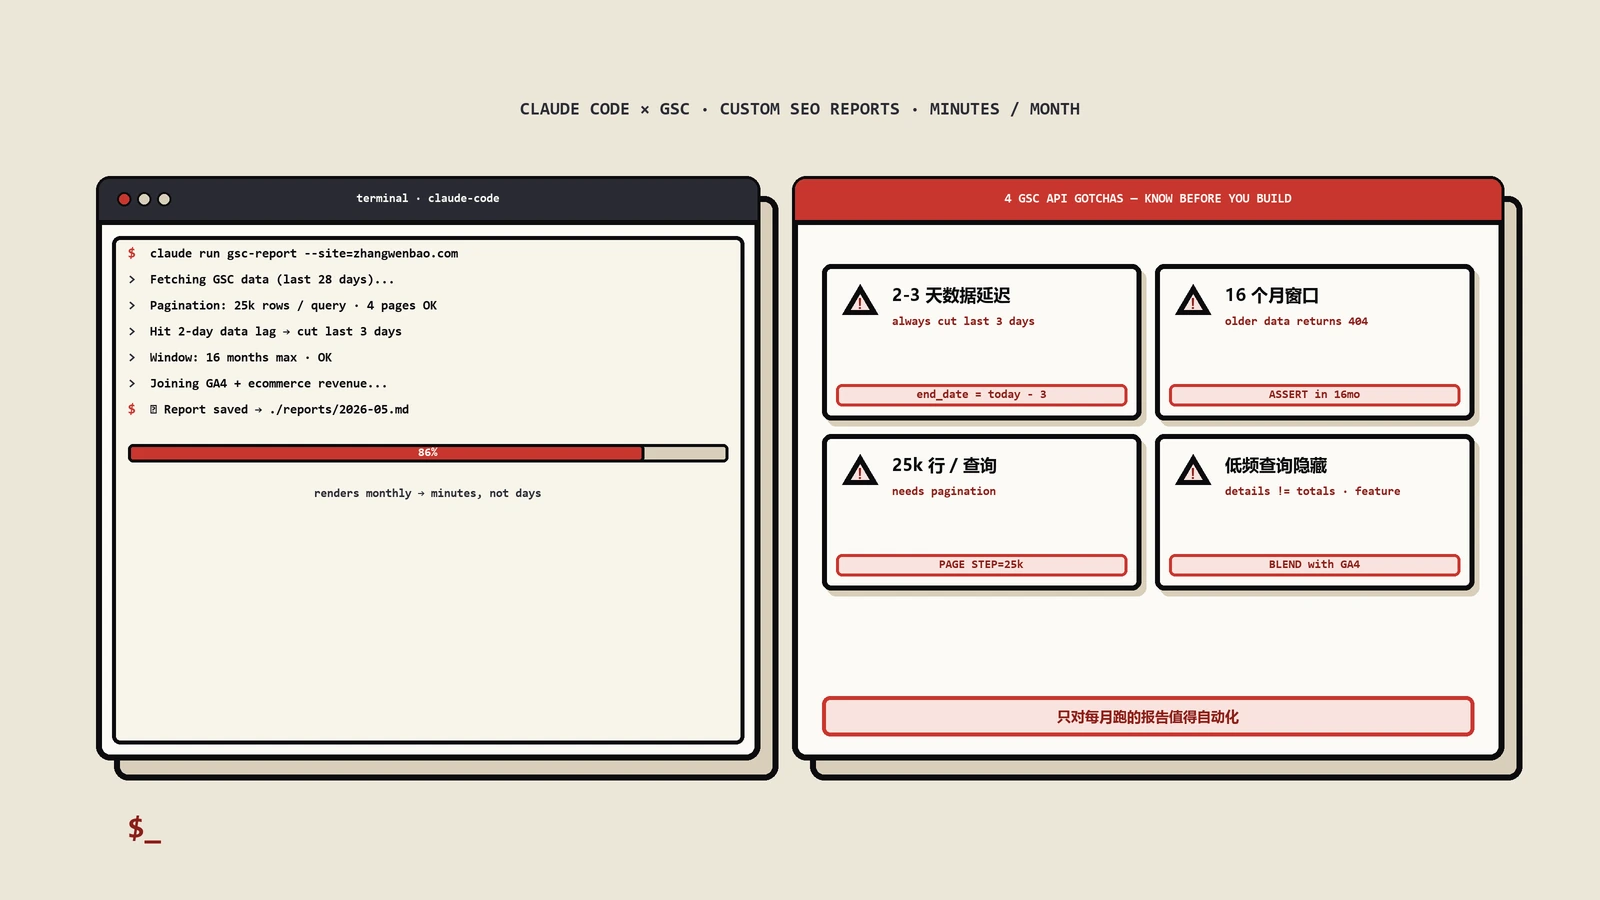1600x900 pixels.
Task: Click the BLEND with GA4 button
Action: pyautogui.click(x=1314, y=565)
